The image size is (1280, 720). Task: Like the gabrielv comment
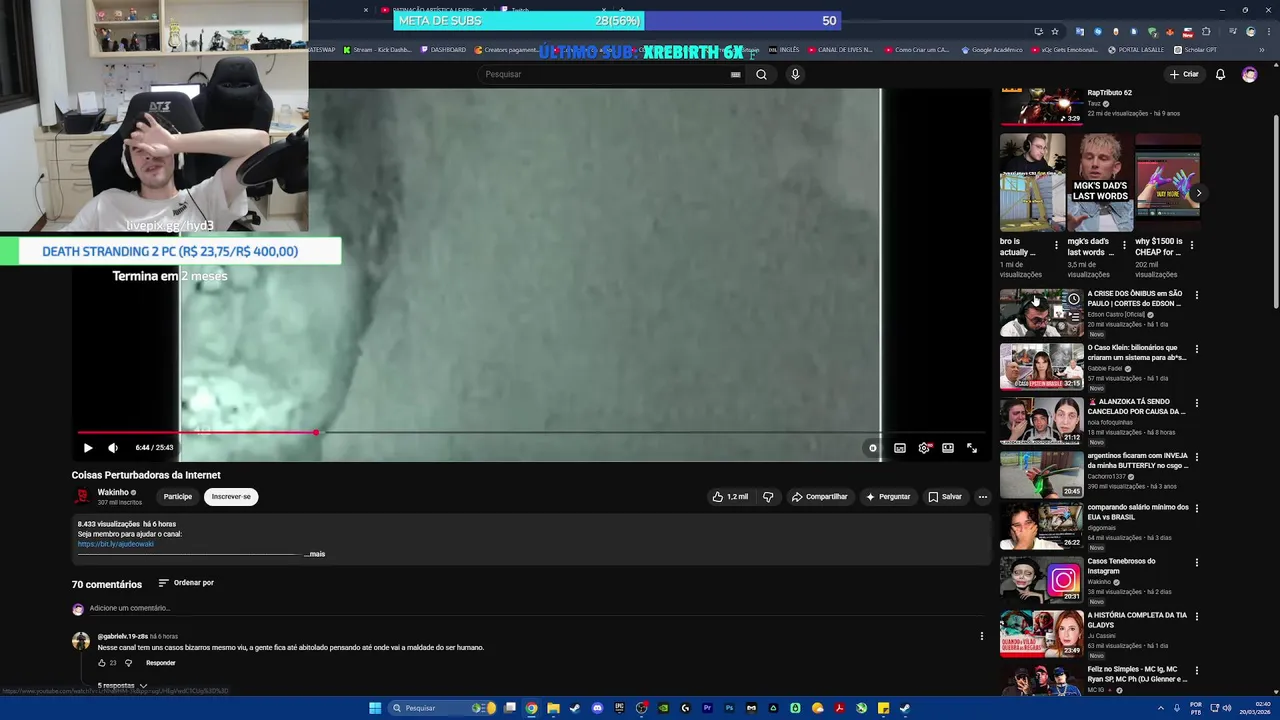101,663
